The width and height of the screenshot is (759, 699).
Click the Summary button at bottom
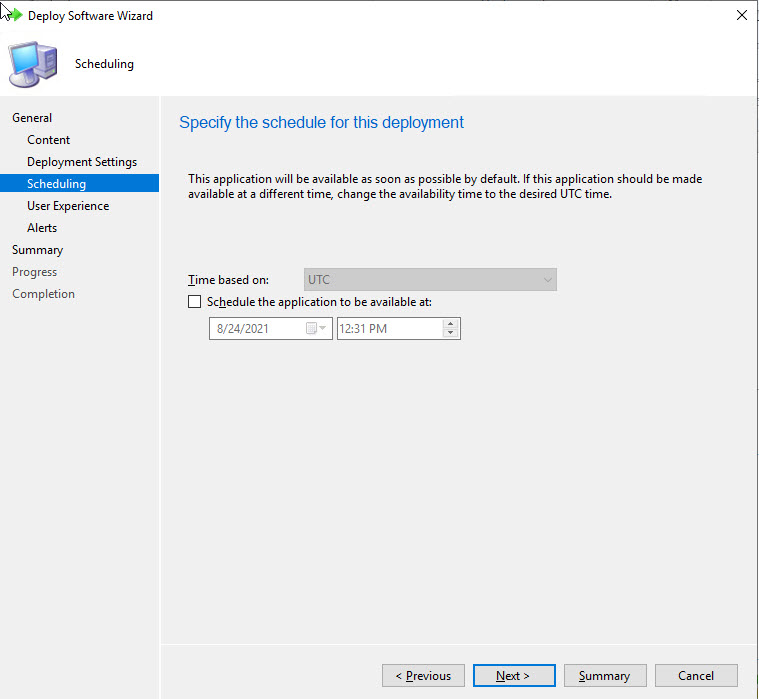(605, 676)
